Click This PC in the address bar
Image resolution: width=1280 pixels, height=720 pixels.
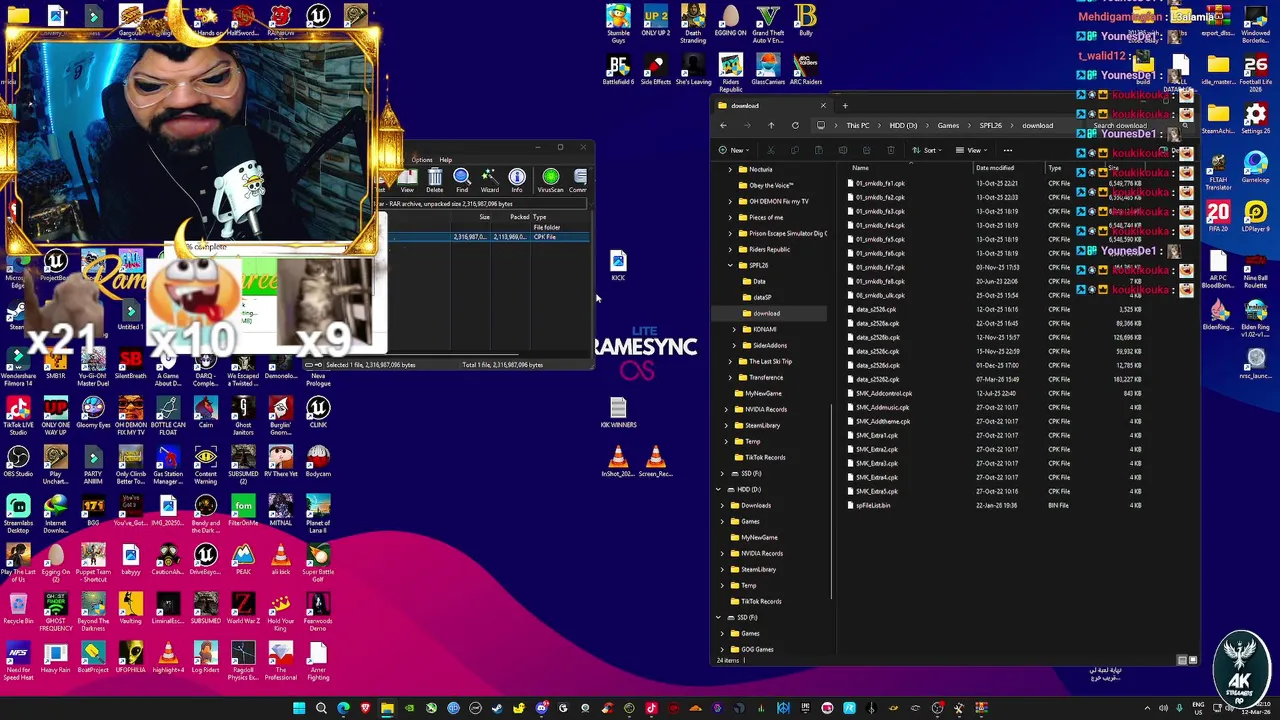coord(858,126)
